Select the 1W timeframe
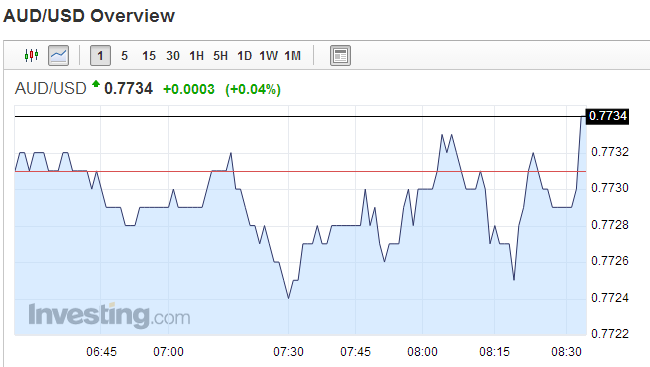Screen dimensions: 650x367 (269, 56)
